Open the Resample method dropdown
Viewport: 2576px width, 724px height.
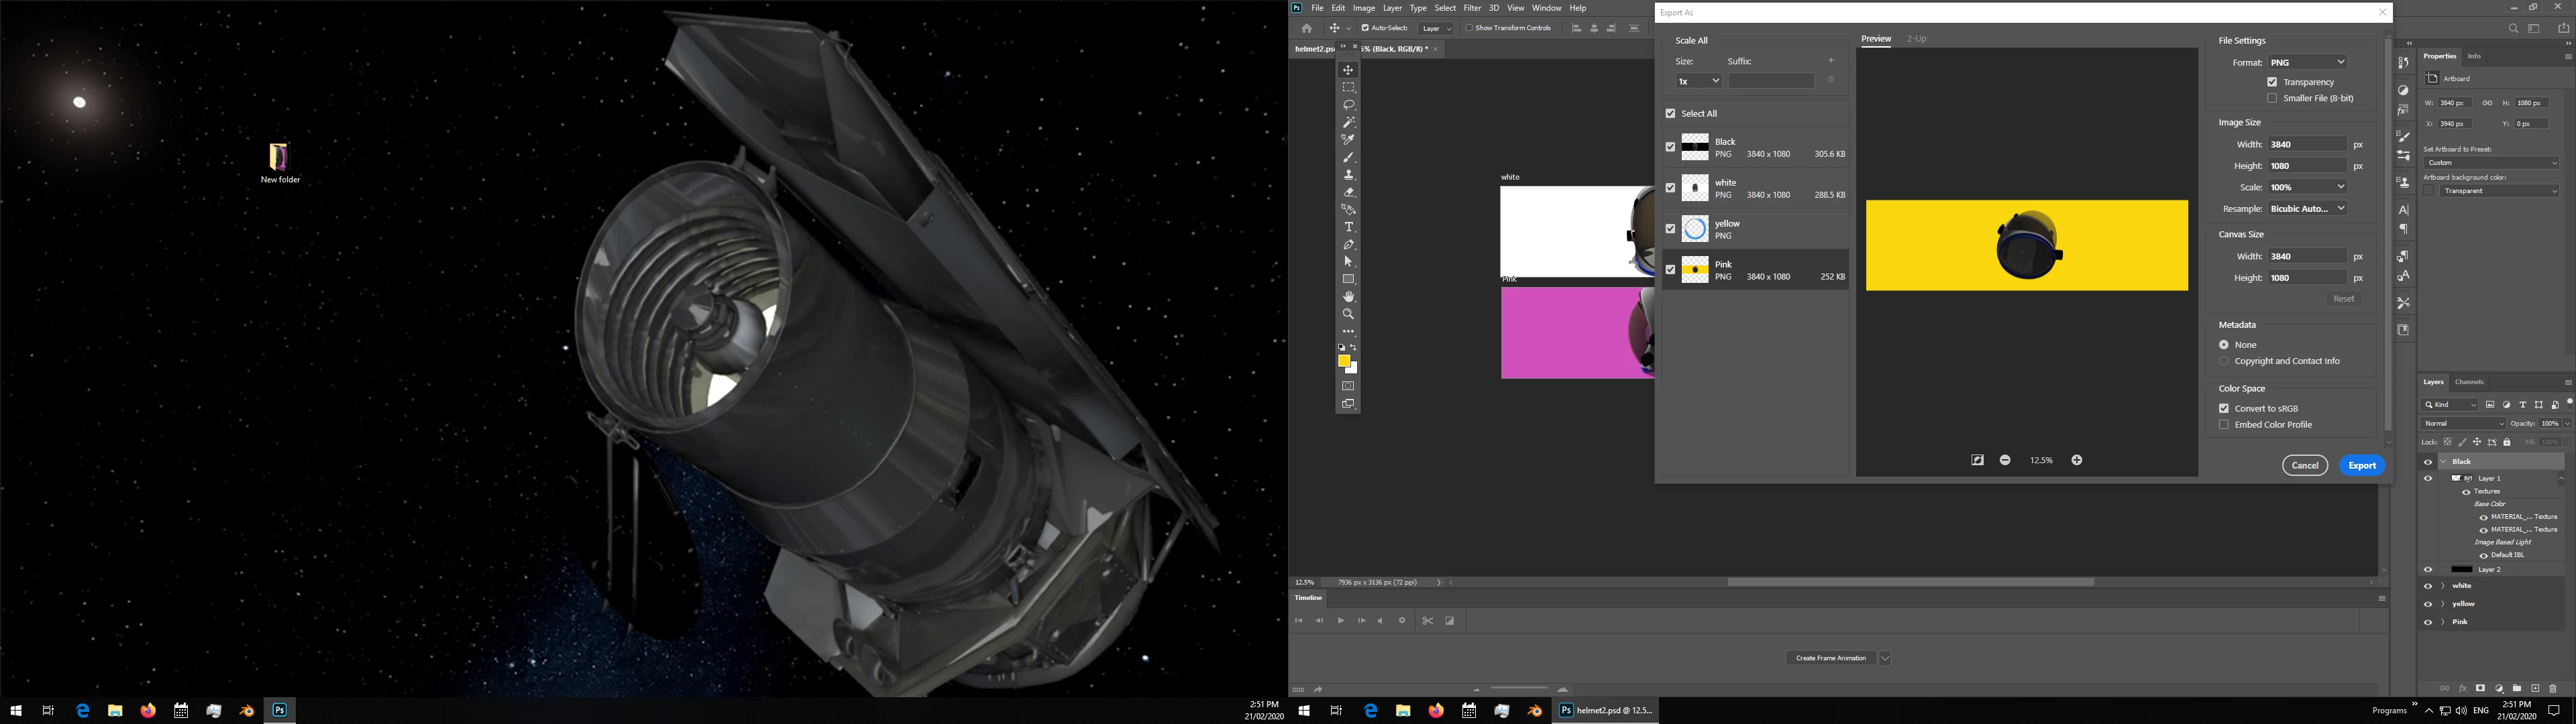[2306, 209]
